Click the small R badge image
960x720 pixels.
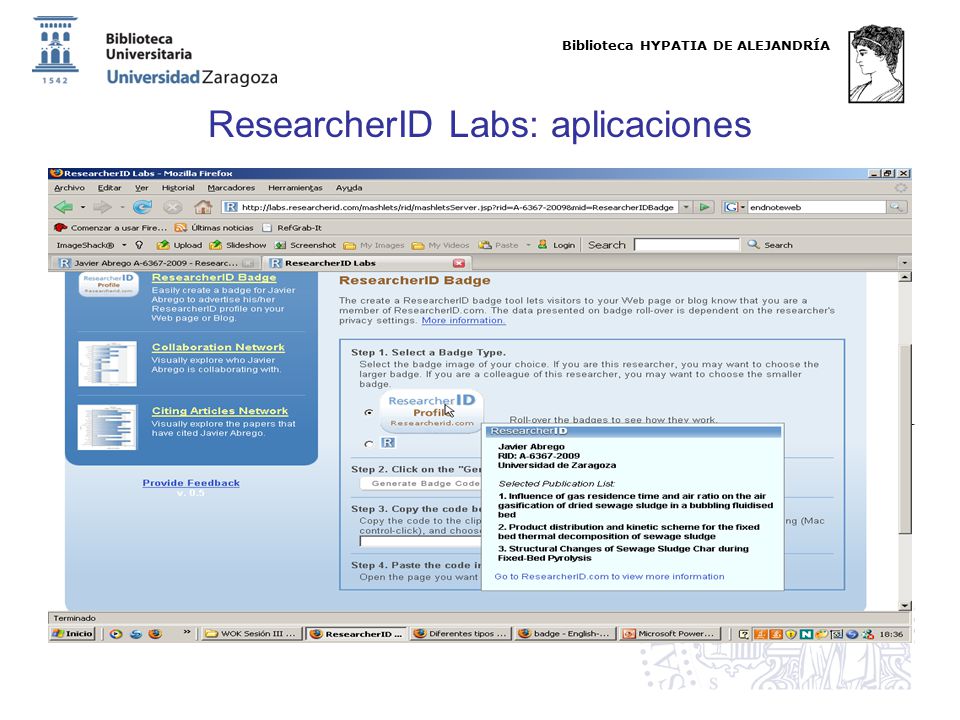[x=388, y=443]
